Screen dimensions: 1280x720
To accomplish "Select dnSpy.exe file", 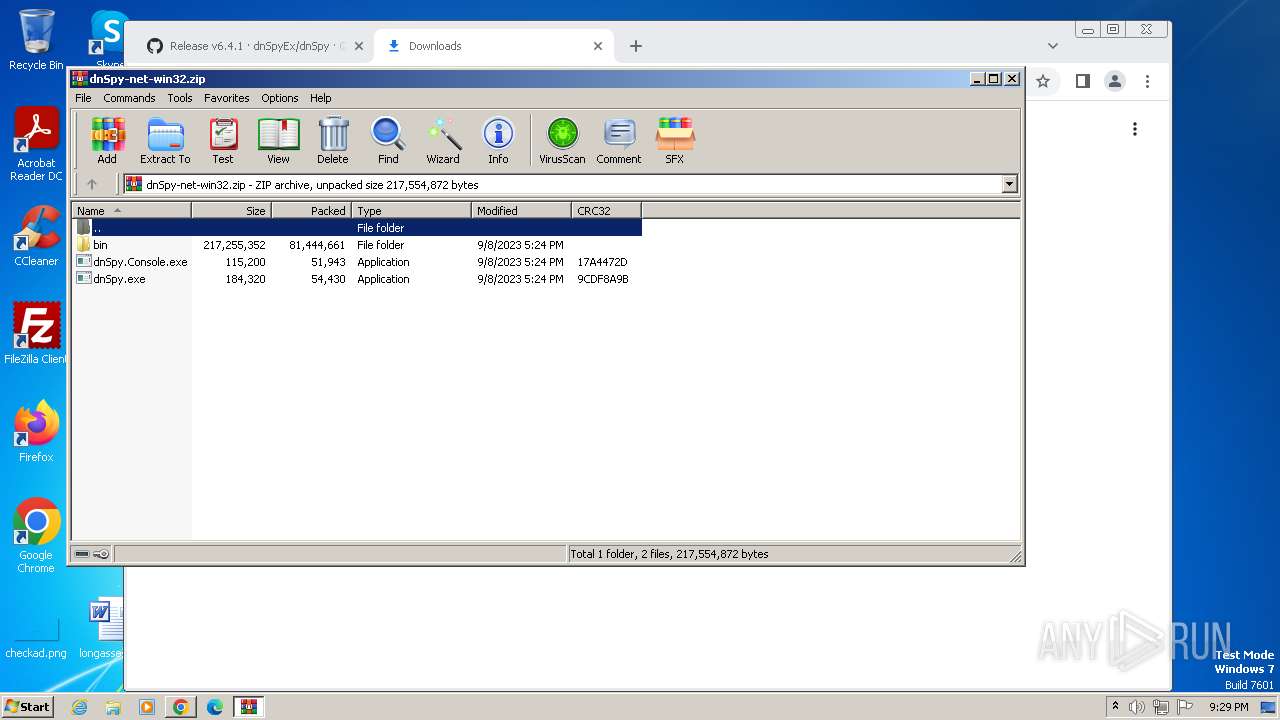I will [x=357, y=279].
